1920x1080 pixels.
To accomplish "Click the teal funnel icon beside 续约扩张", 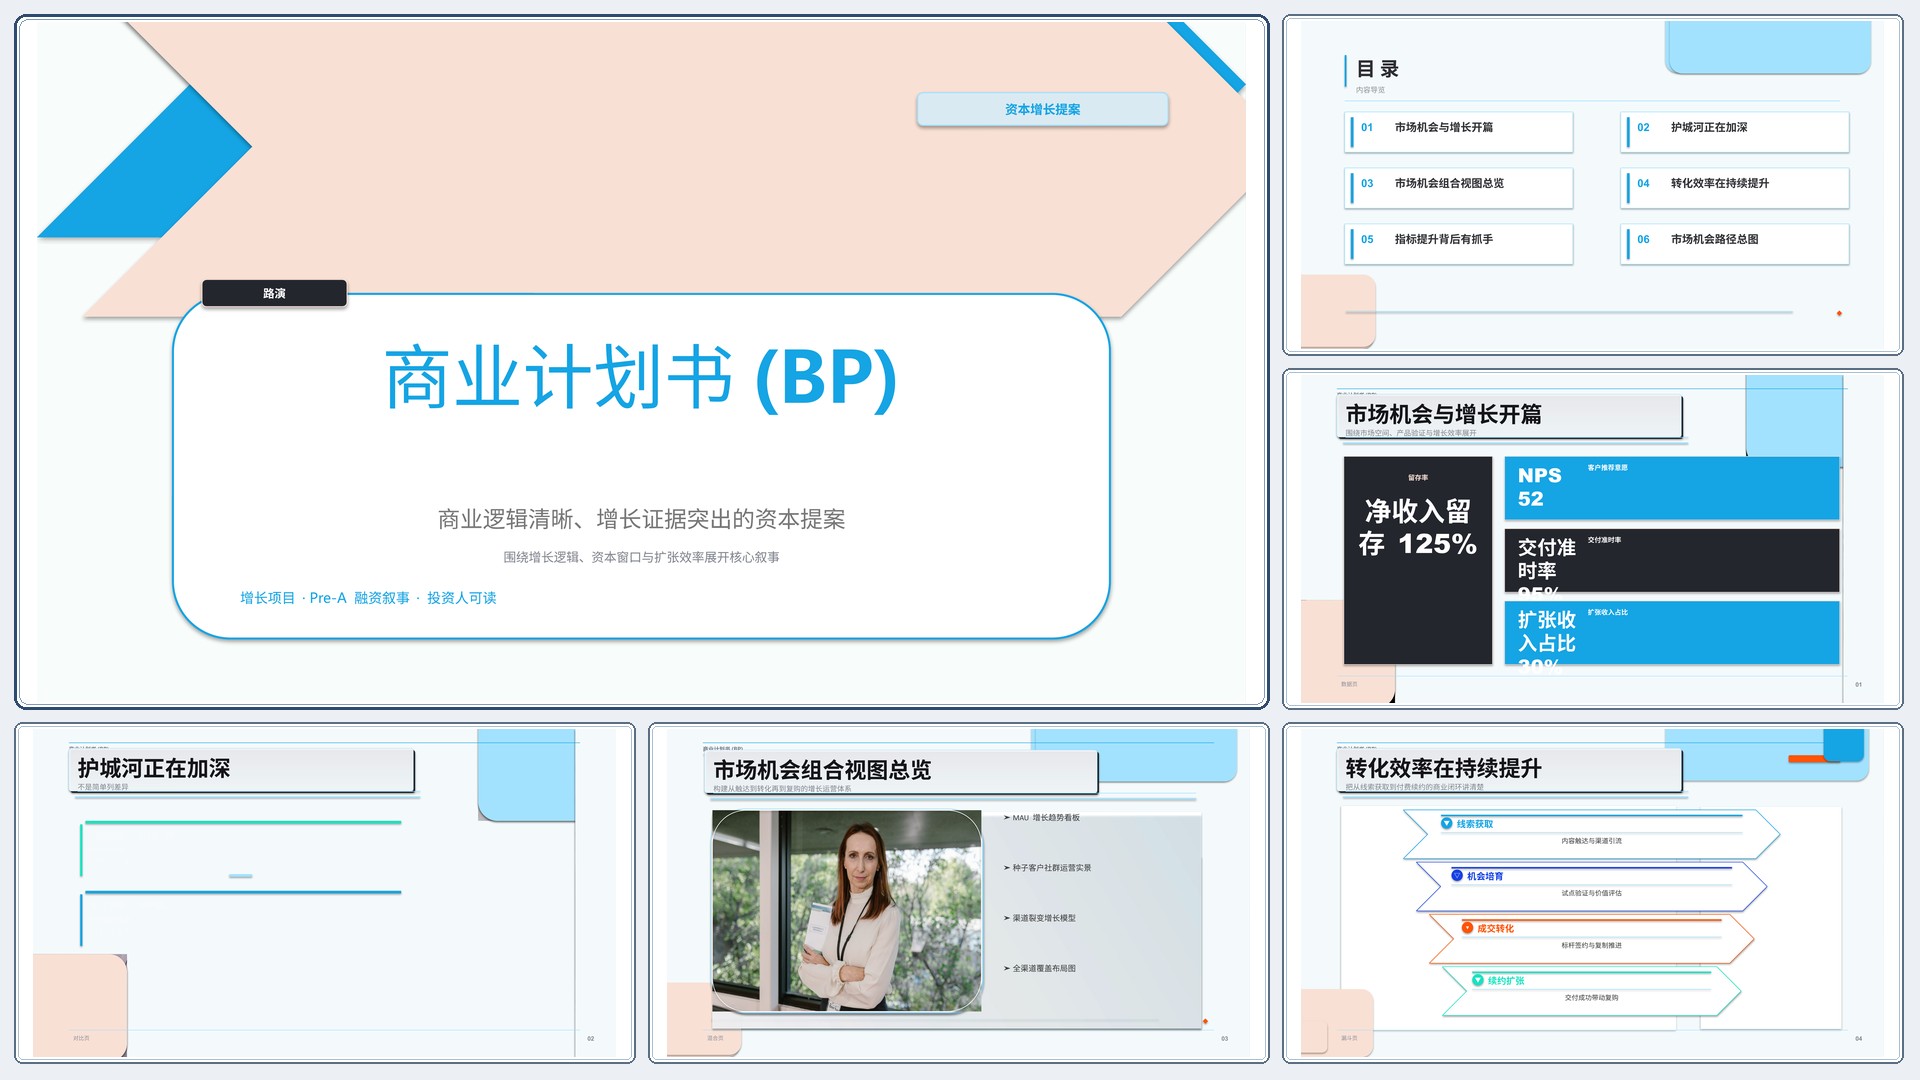I will tap(1478, 980).
